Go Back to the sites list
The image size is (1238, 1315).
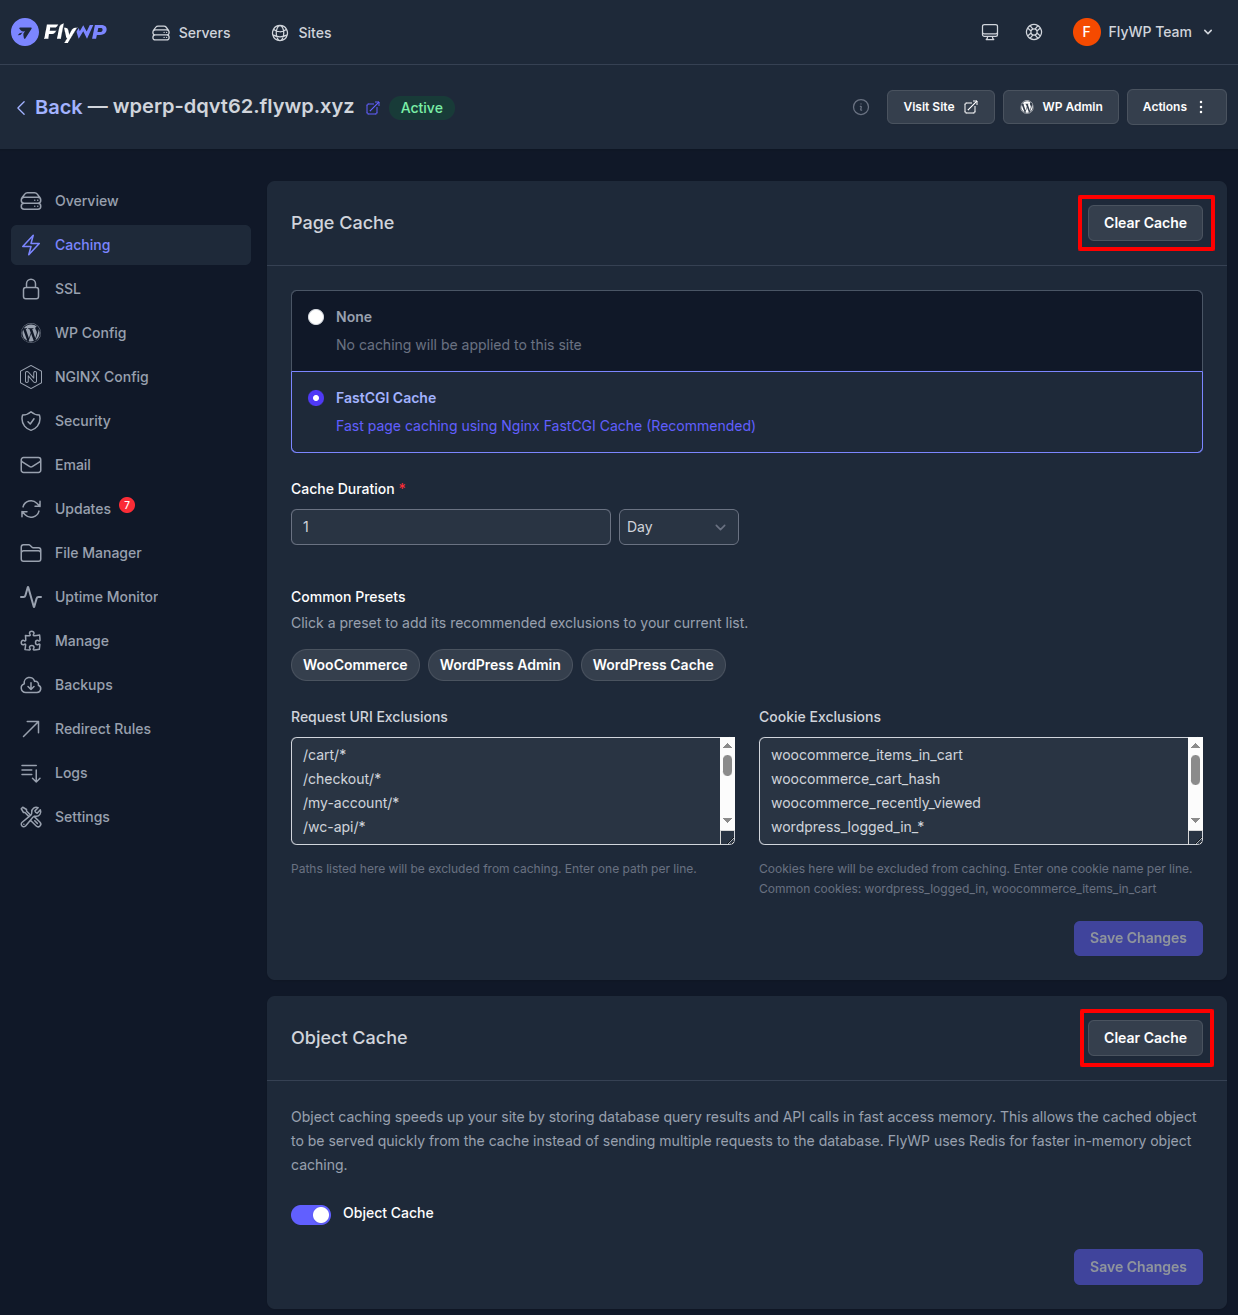[x=49, y=107]
